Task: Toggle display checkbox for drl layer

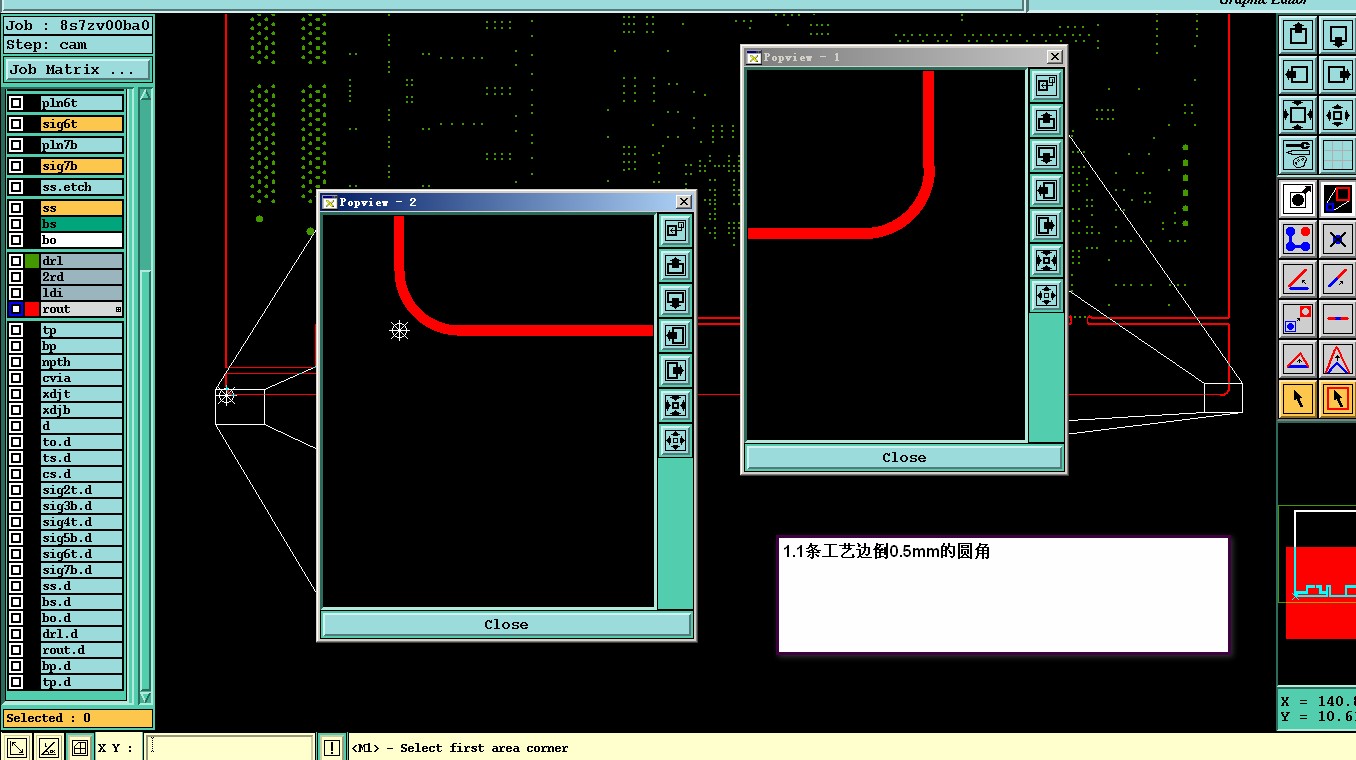Action: (16, 261)
